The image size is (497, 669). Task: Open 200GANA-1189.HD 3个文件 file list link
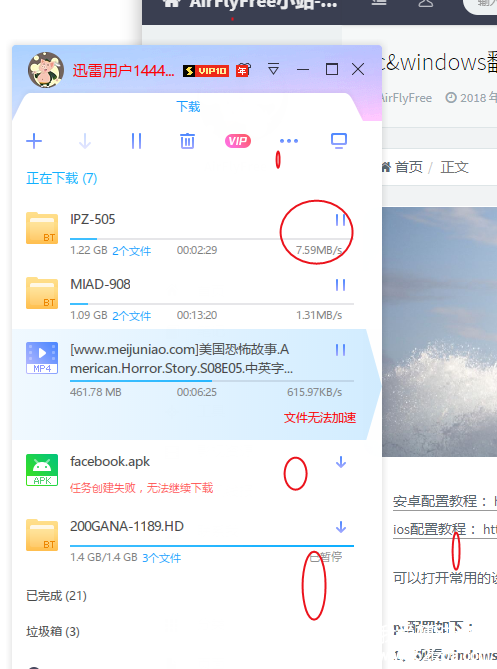coord(161,558)
